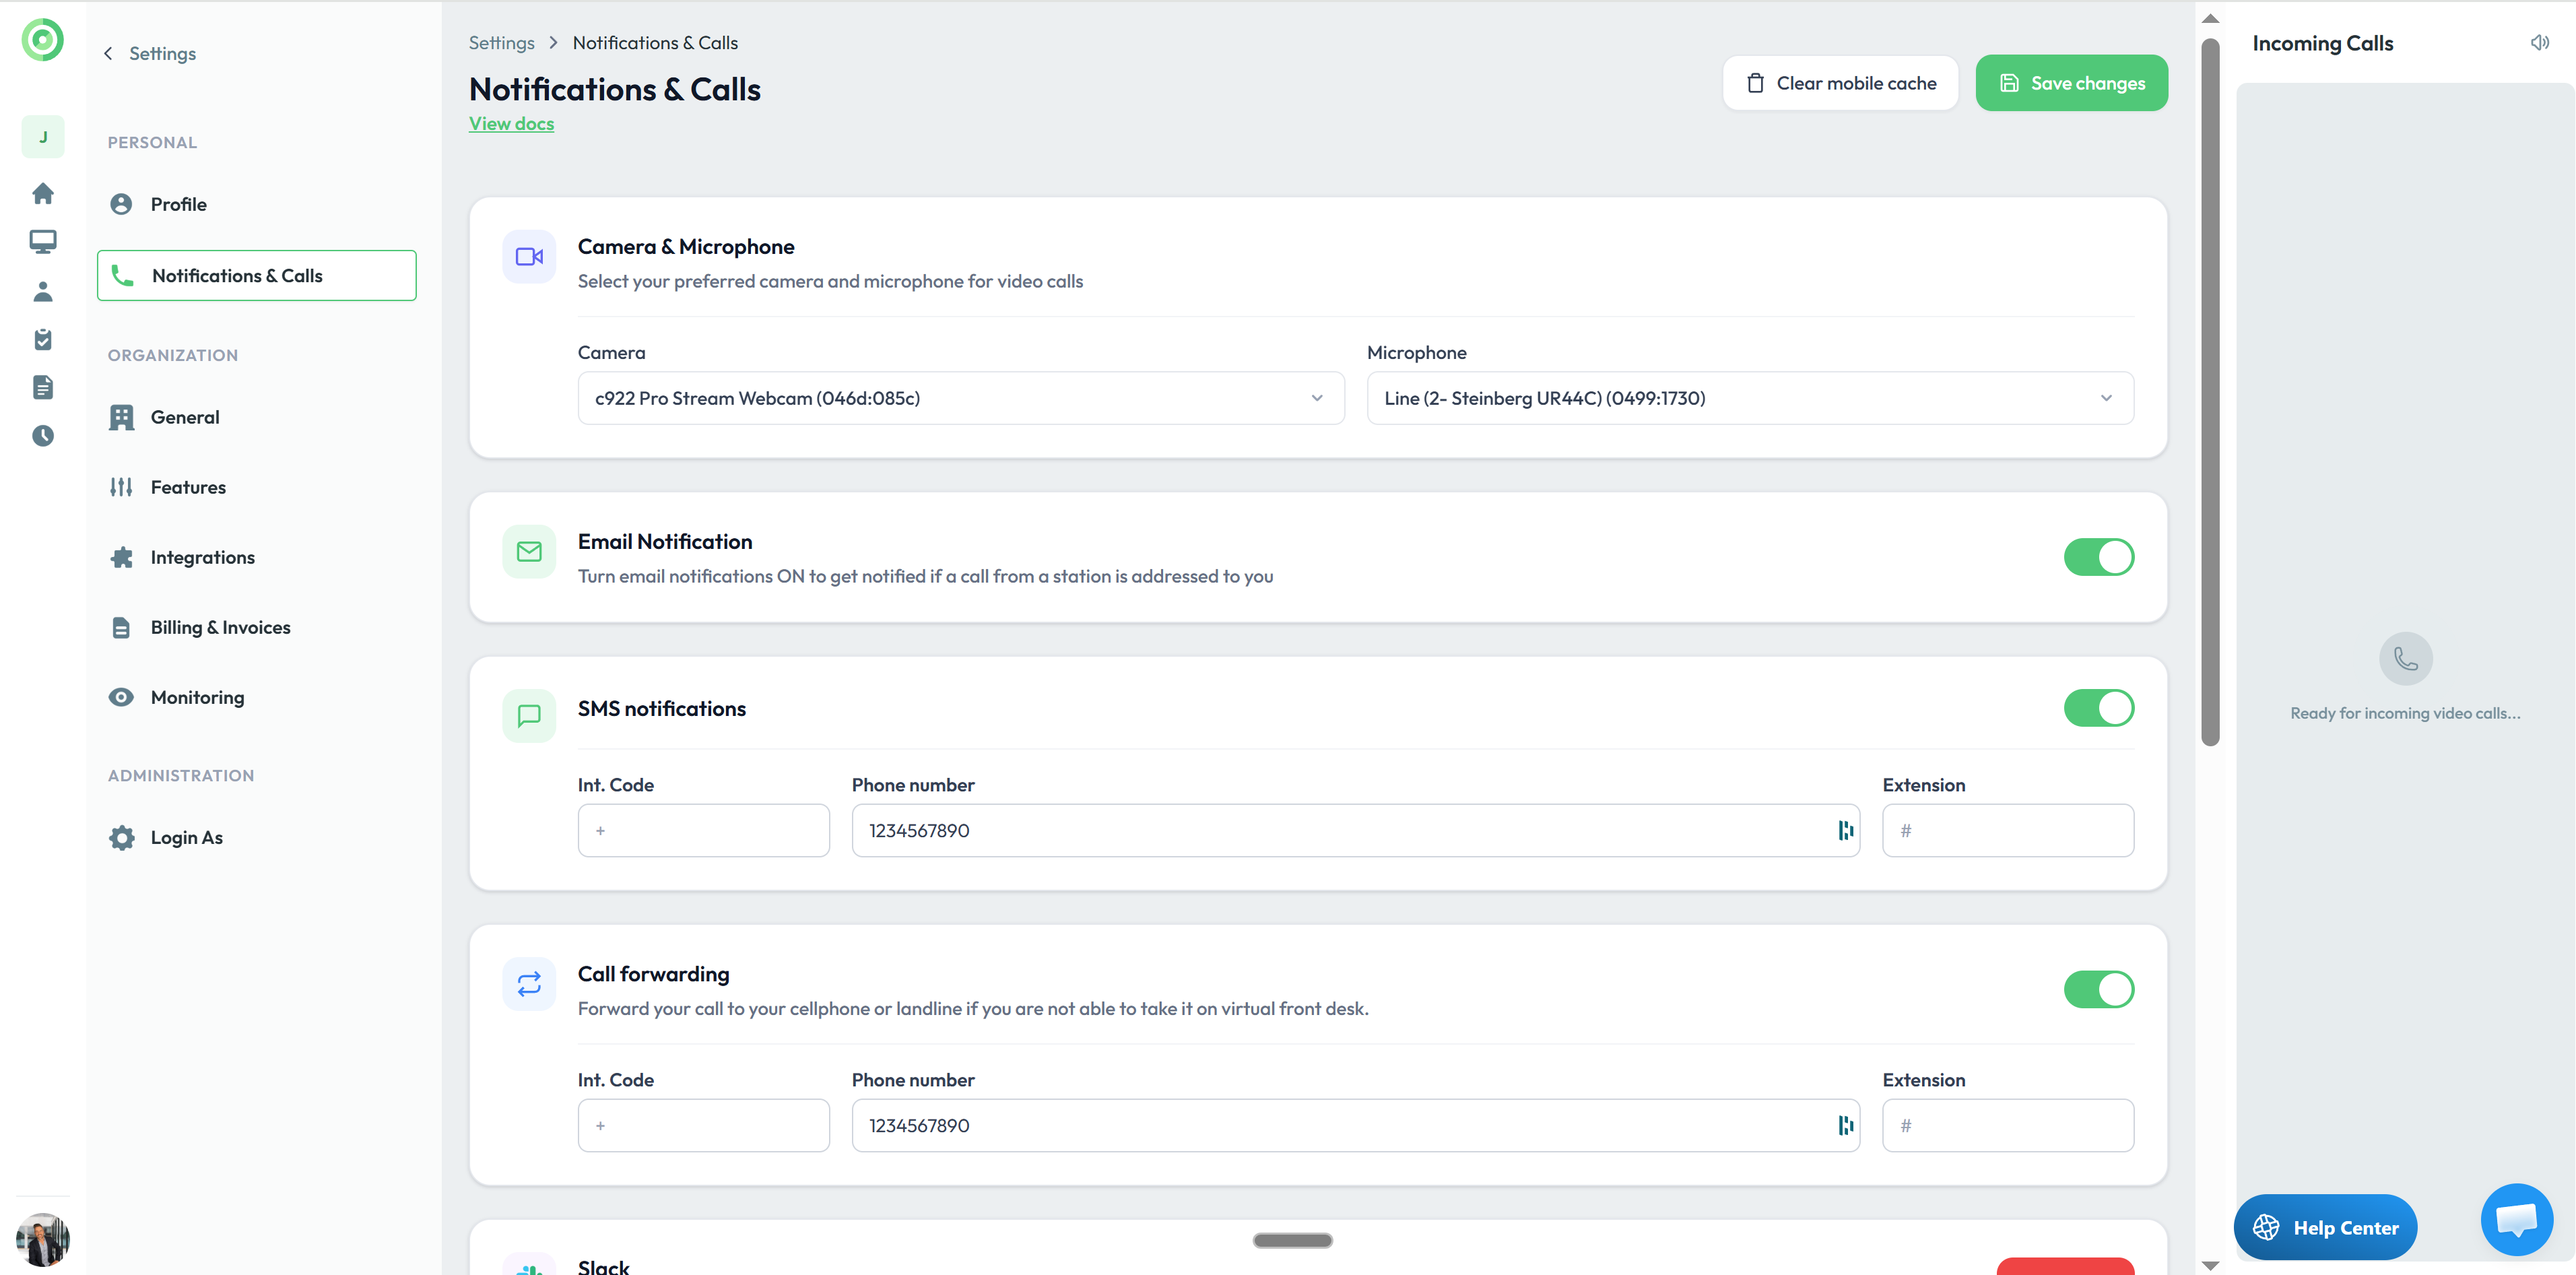Click the speaker icon beside Incoming Calls

[x=2539, y=42]
